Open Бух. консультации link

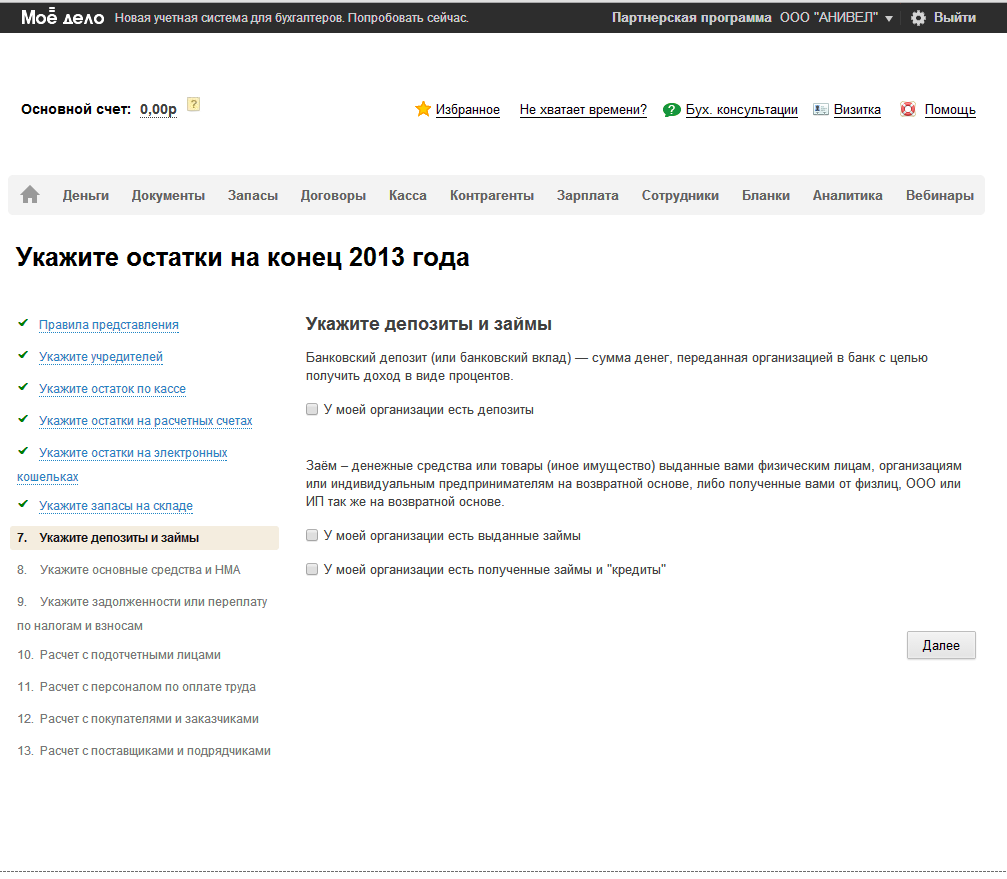(742, 110)
